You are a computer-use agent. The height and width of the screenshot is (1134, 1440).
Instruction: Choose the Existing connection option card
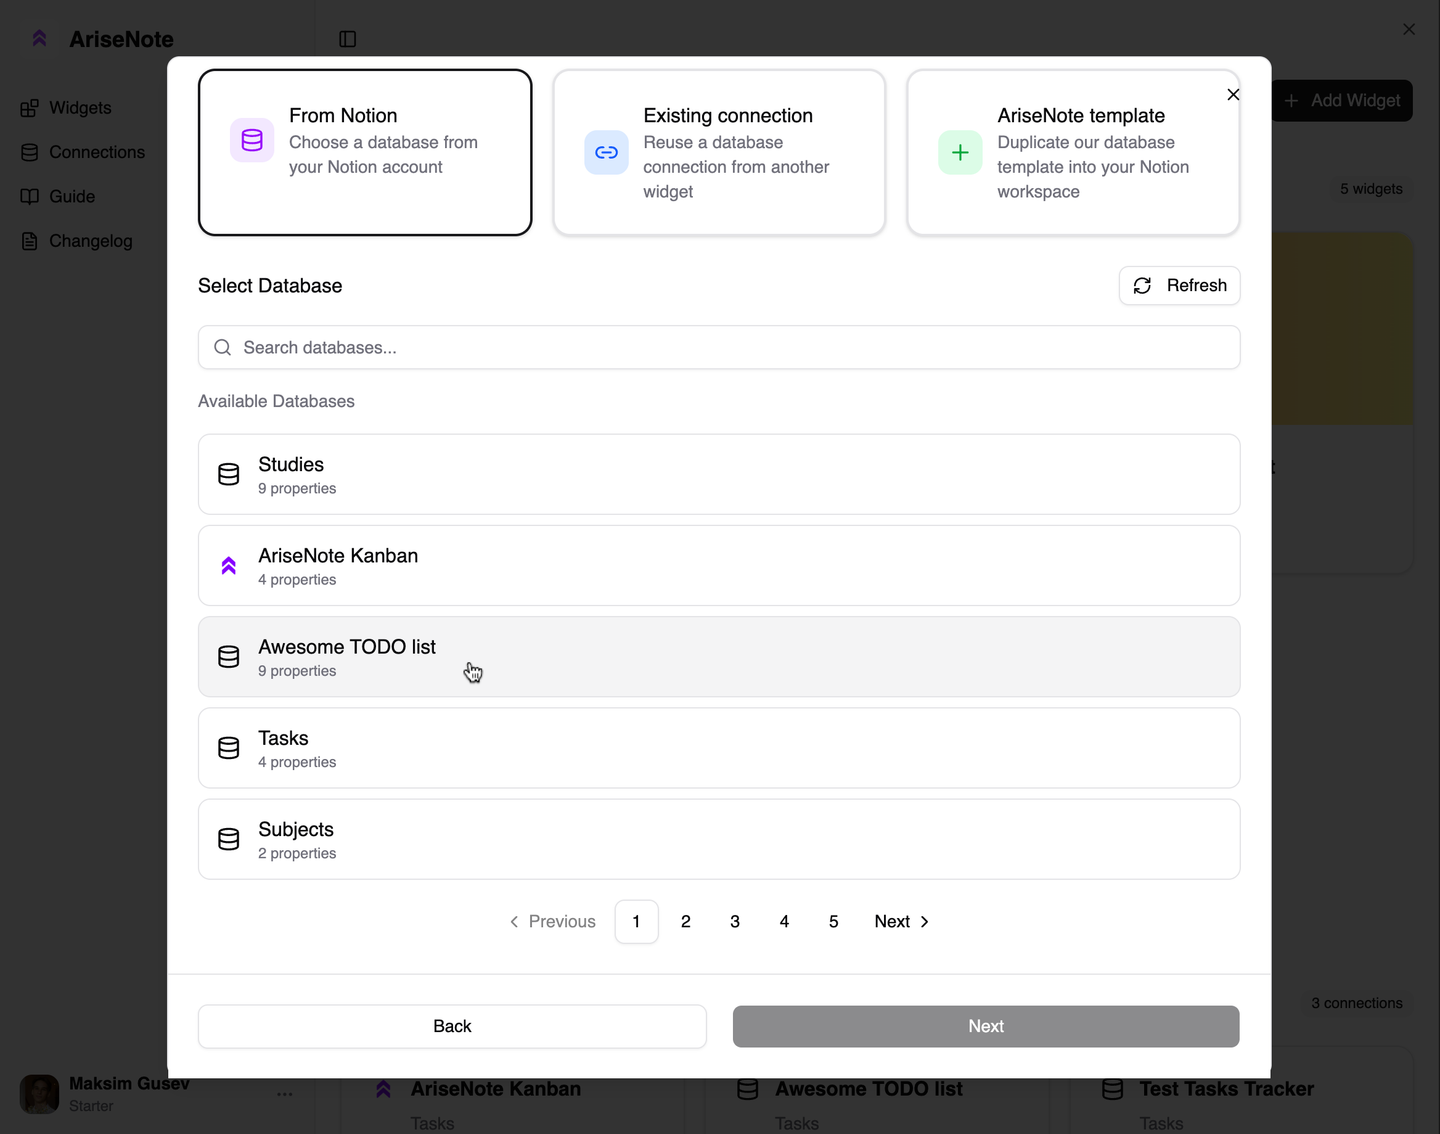click(719, 152)
